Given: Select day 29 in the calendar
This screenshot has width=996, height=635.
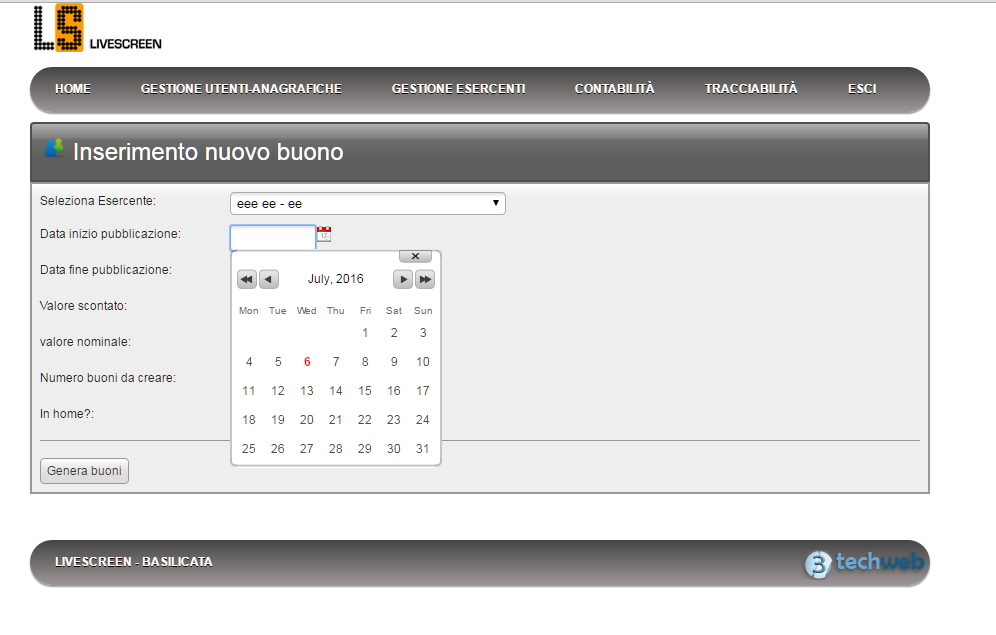Looking at the screenshot, I should point(365,449).
